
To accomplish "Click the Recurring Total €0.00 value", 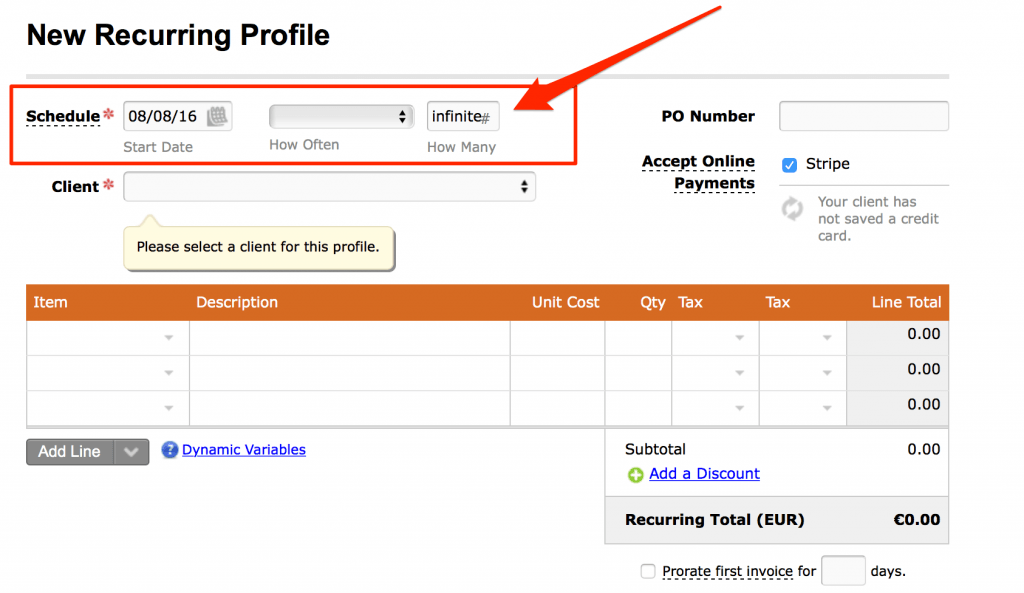I will click(x=917, y=520).
